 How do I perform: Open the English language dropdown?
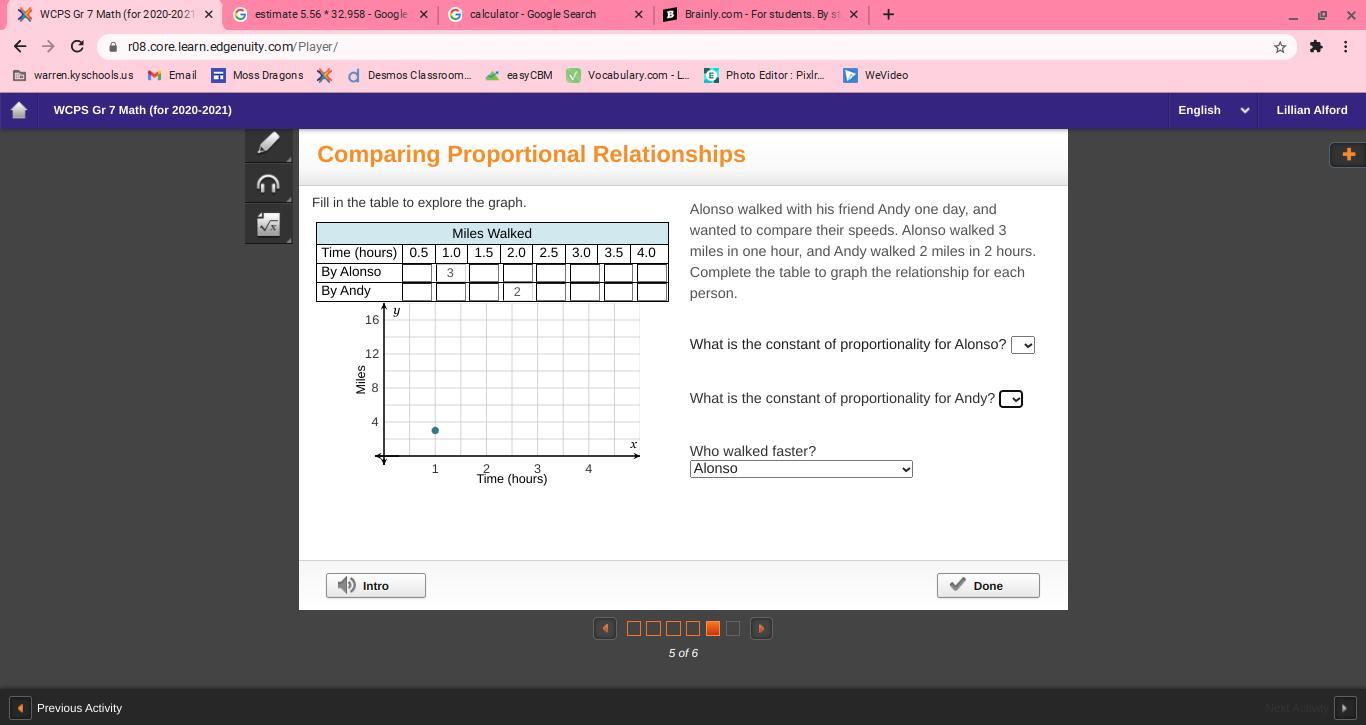click(1213, 110)
